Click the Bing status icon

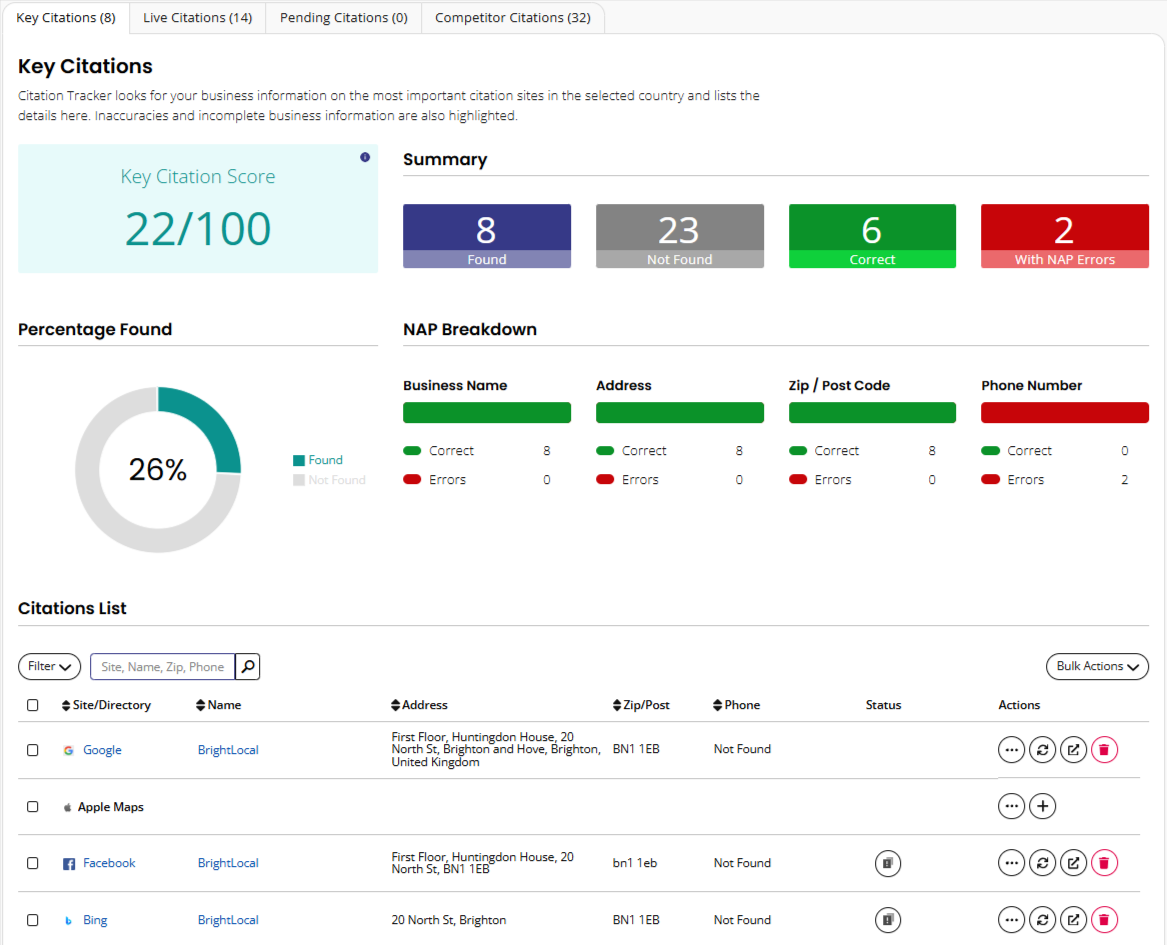887,920
